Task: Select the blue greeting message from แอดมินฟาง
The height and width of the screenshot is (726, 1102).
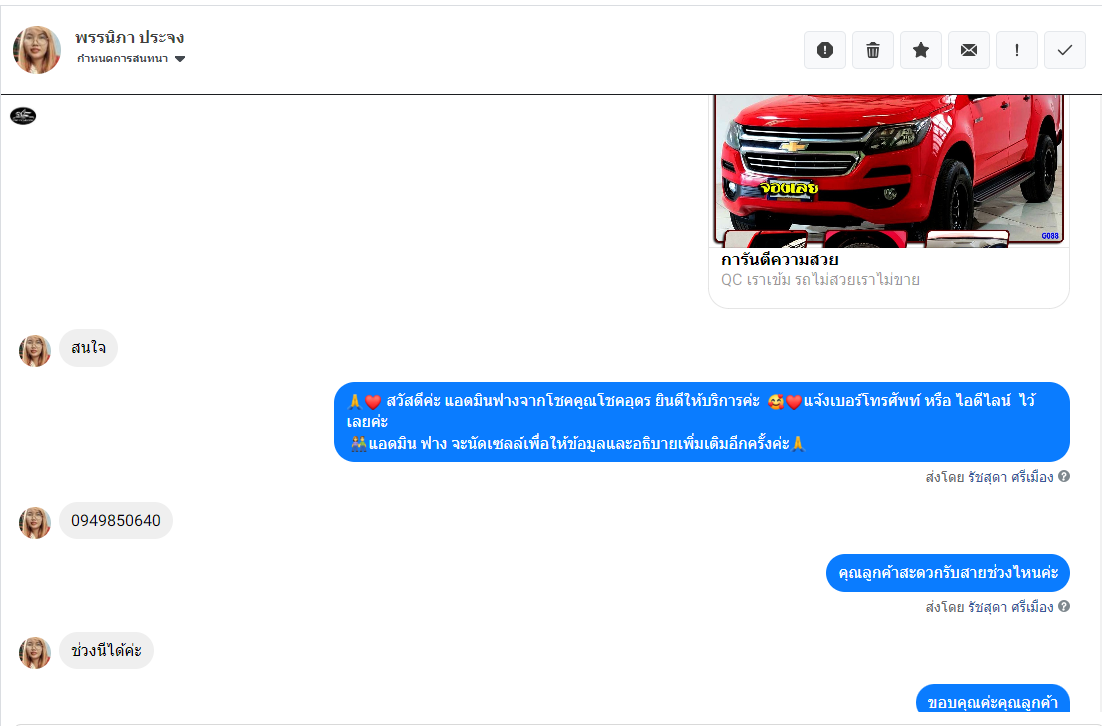Action: pos(701,422)
